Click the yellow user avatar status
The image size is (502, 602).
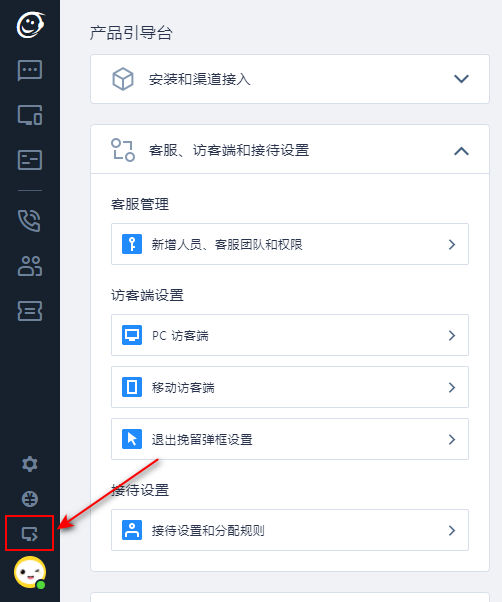pos(30,572)
